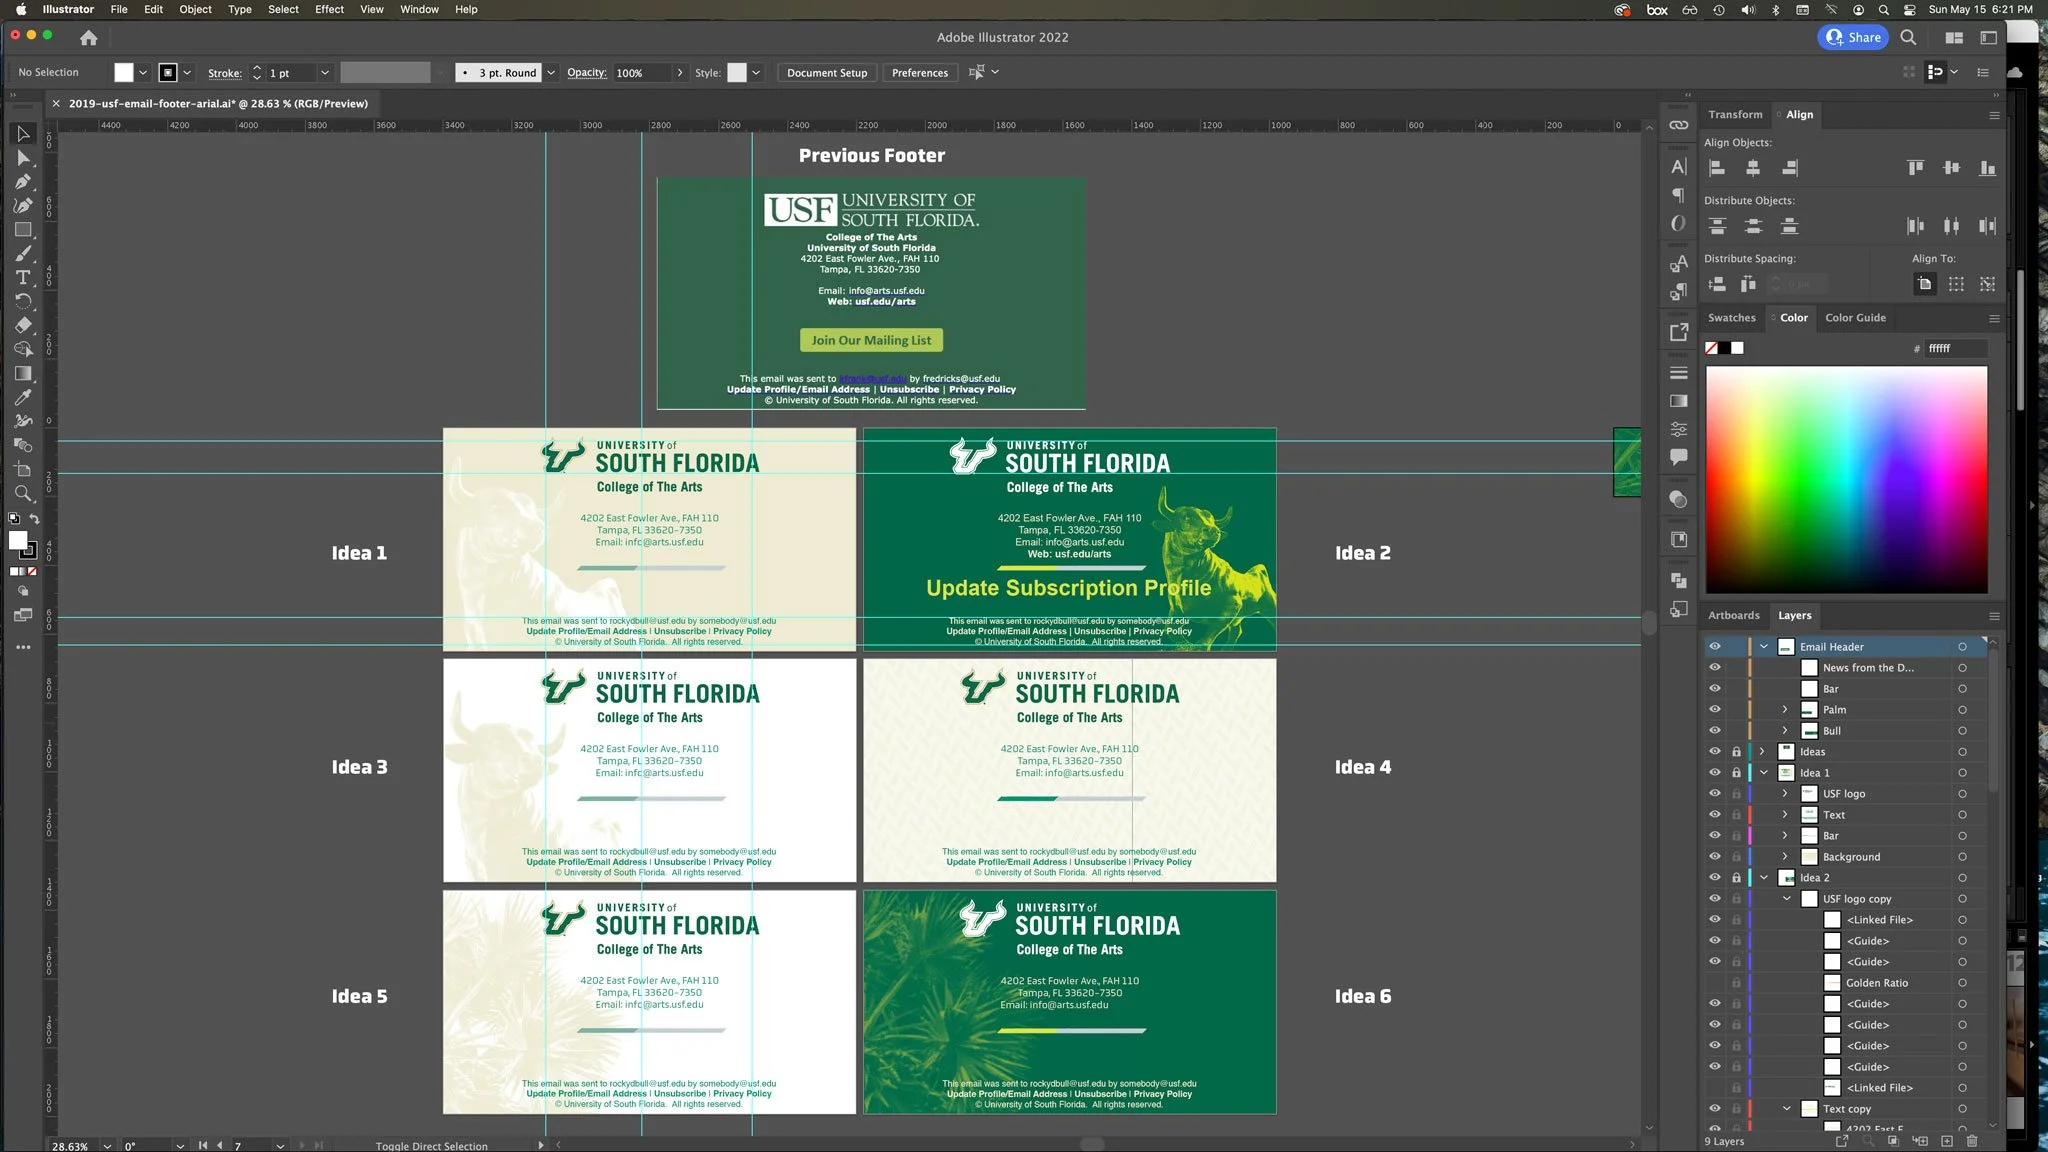Show the hidden Golden Ratio sublayer

tap(1715, 983)
